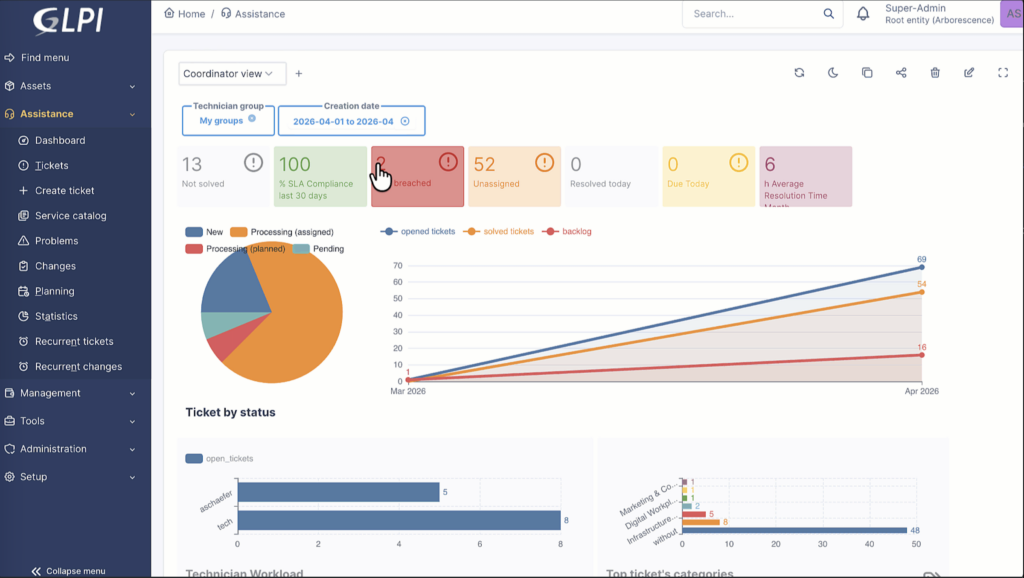This screenshot has width=1024, height=578.
Task: Toggle dashboard night mode moon icon
Action: click(833, 72)
